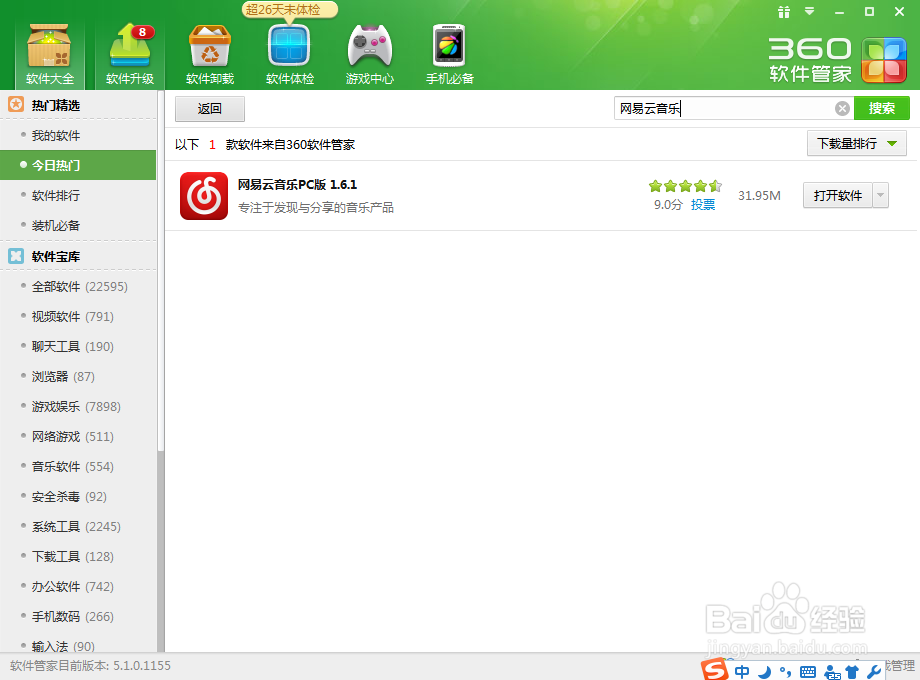
Task: Click the 投票 vote link
Action: 702,205
